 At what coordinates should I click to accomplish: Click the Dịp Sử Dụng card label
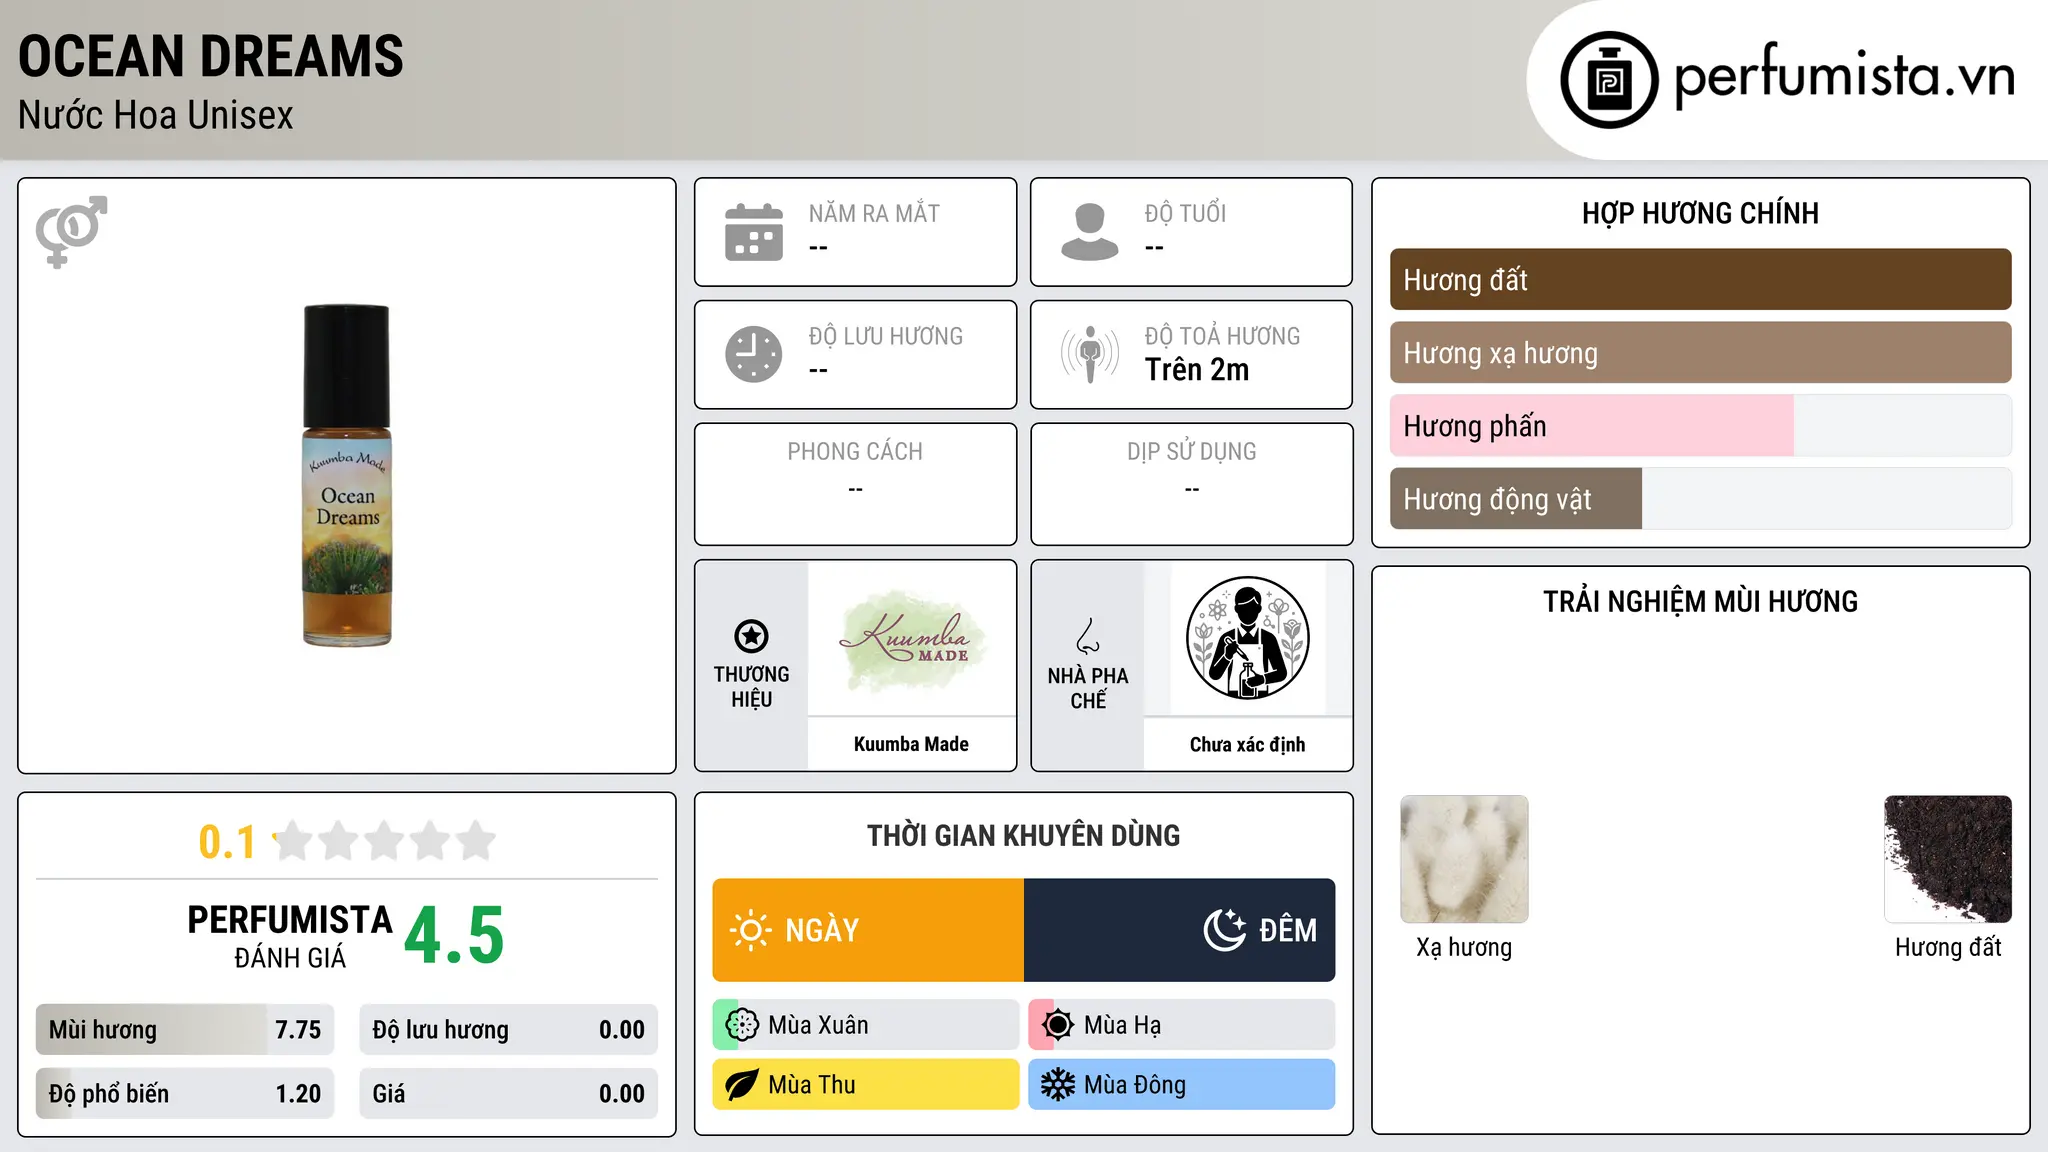pos(1192,452)
